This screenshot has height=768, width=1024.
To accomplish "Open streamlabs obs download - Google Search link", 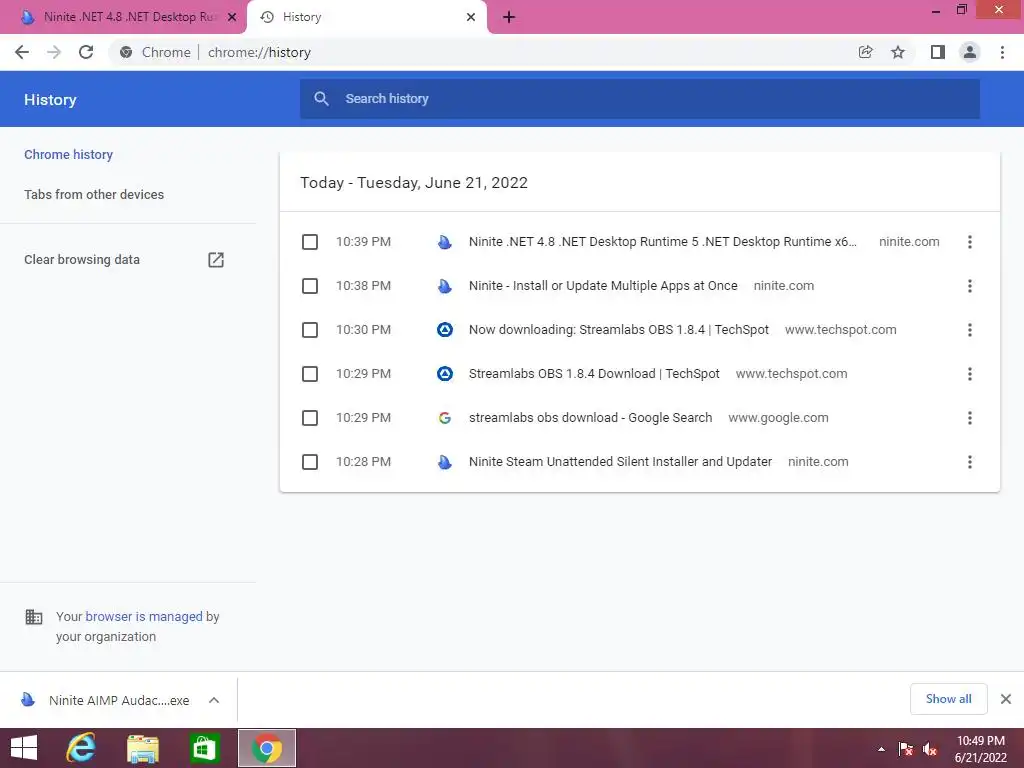I will pos(590,418).
